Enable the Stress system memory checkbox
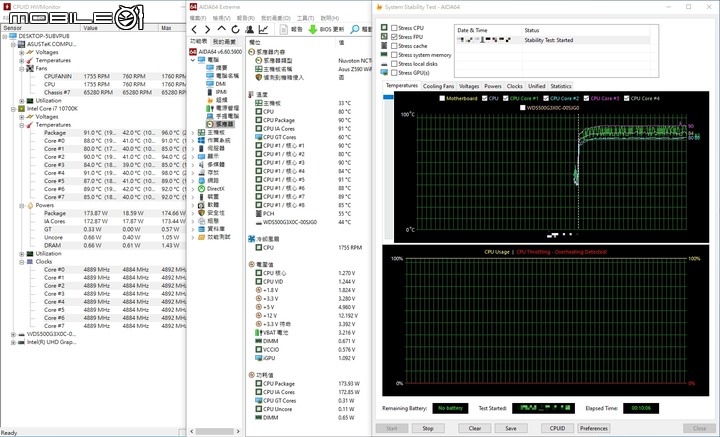 tap(394, 55)
